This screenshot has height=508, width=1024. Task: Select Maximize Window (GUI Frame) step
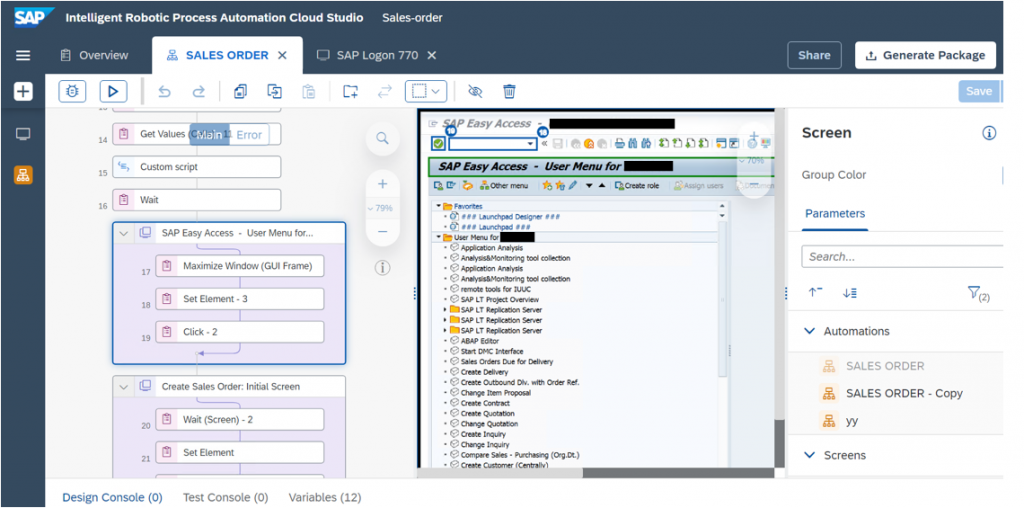point(240,266)
